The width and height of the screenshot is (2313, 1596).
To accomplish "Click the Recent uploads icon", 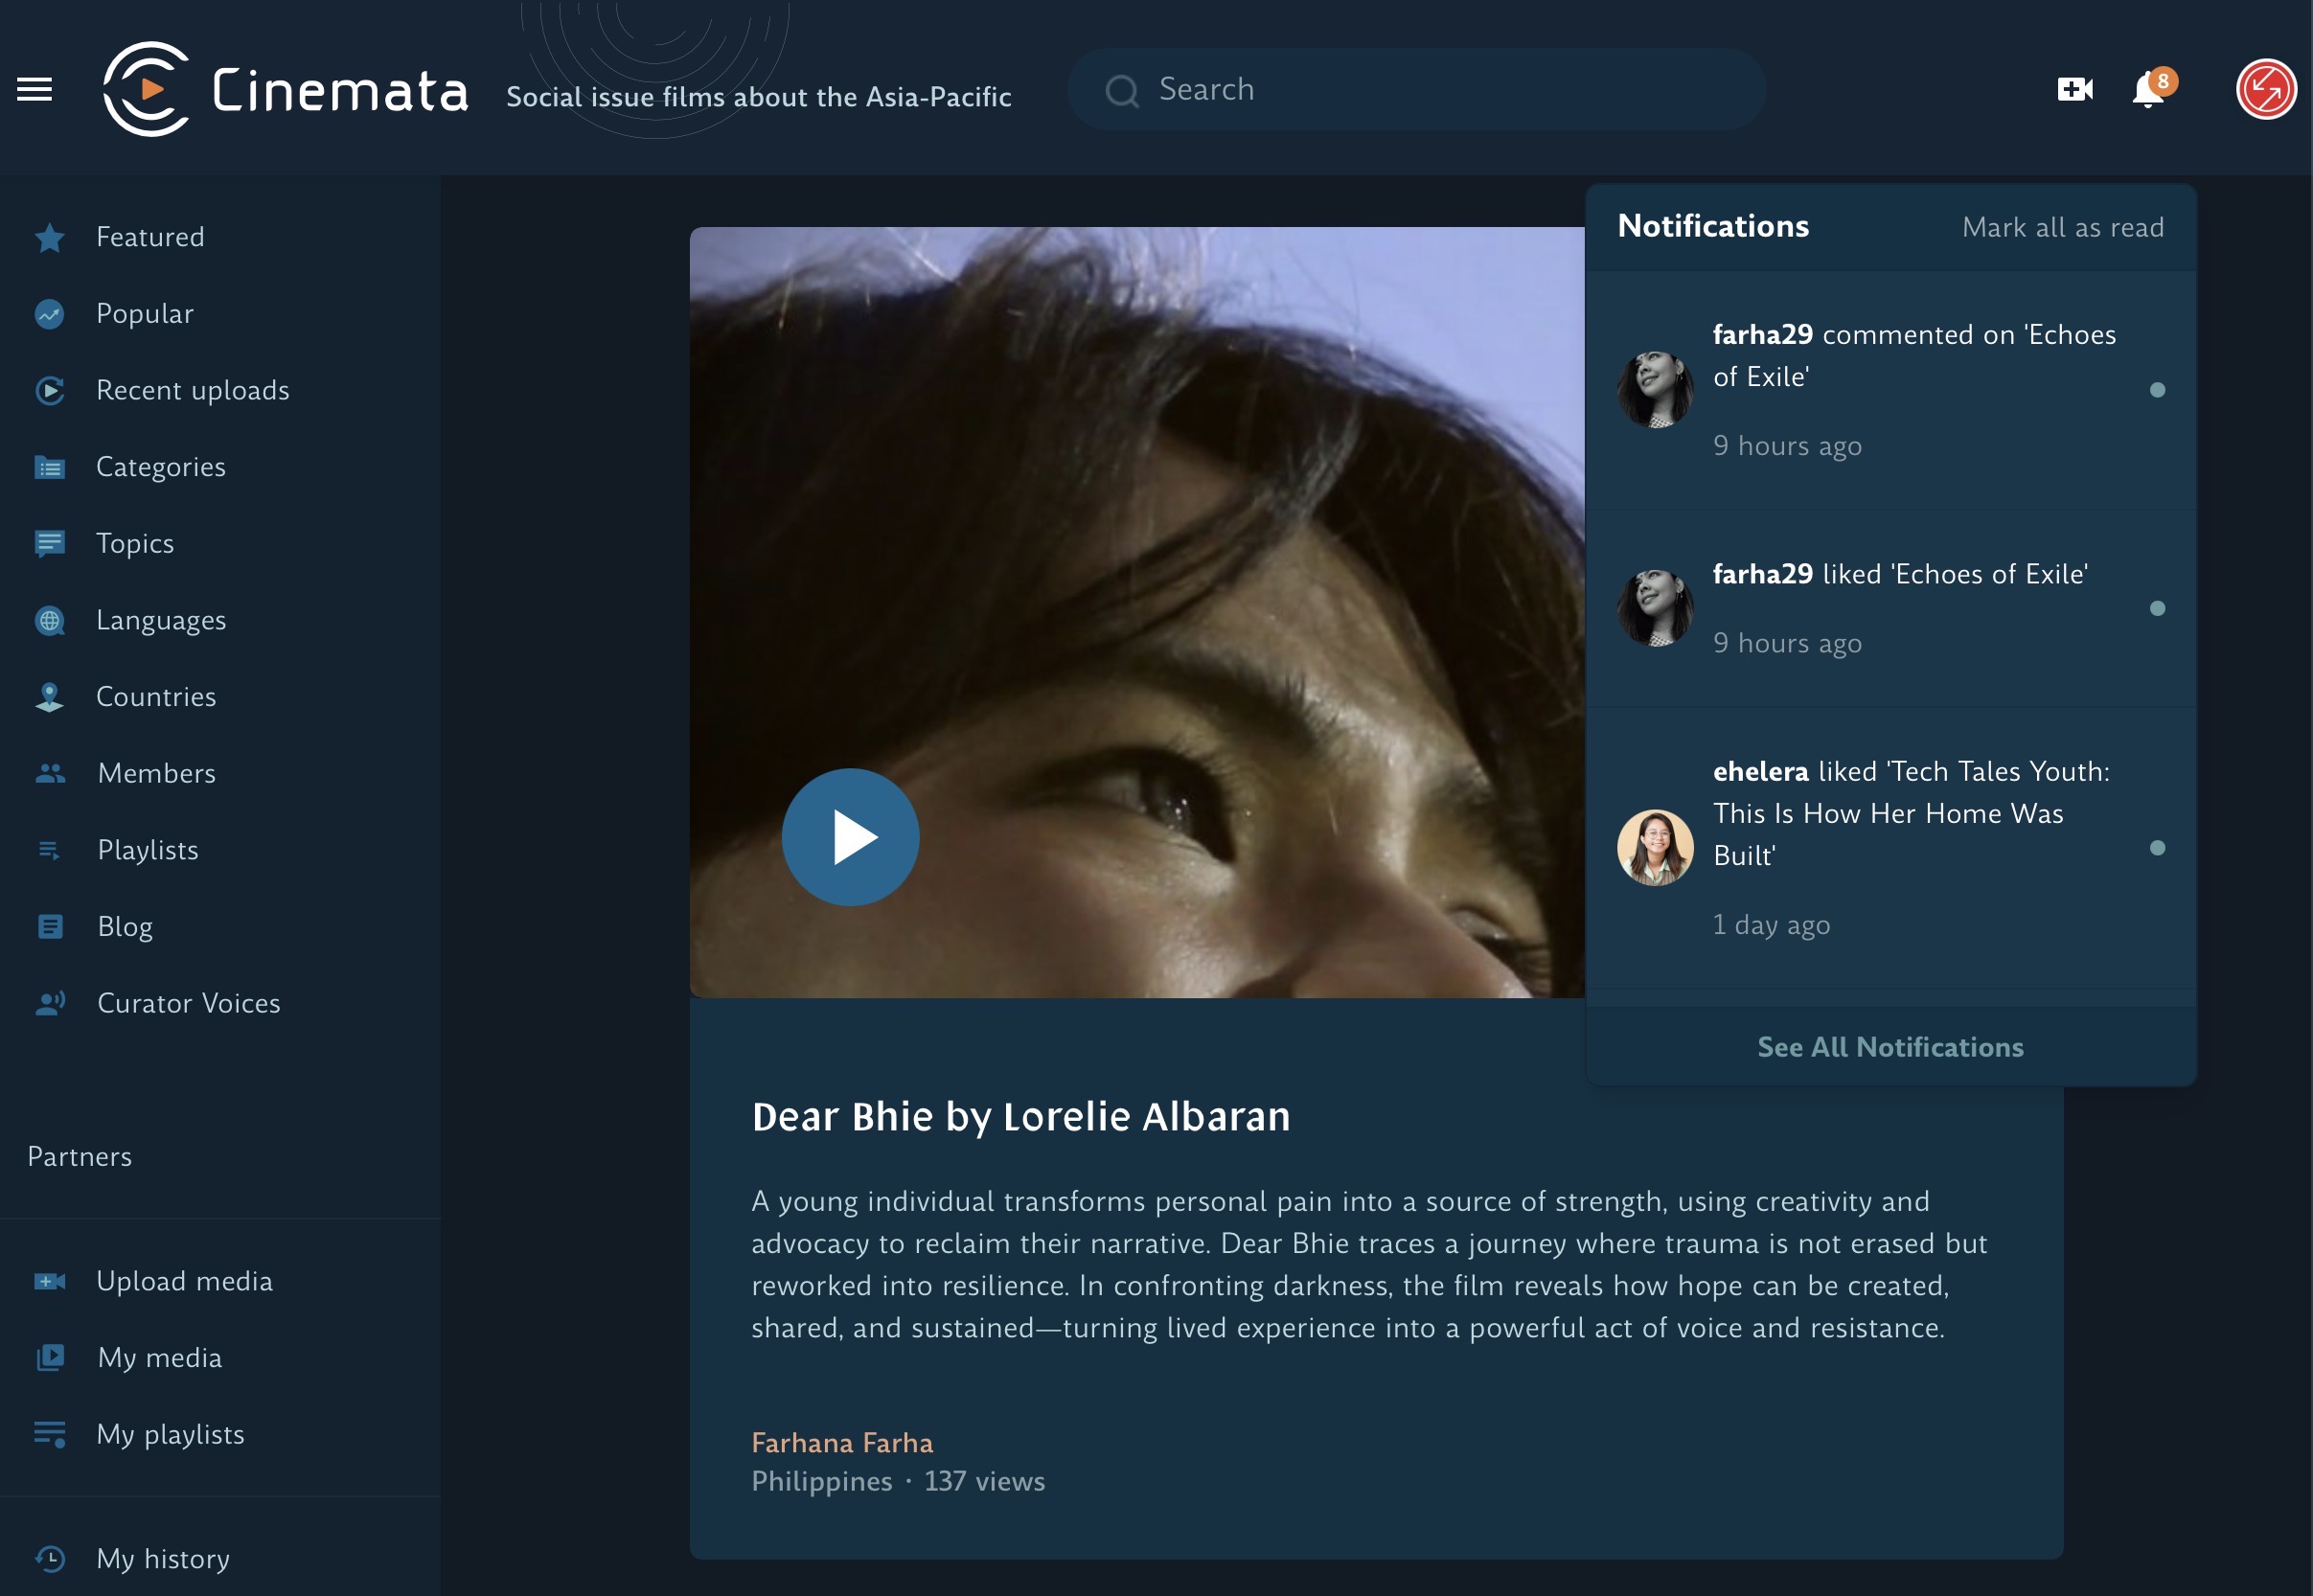I will pyautogui.click(x=49, y=391).
